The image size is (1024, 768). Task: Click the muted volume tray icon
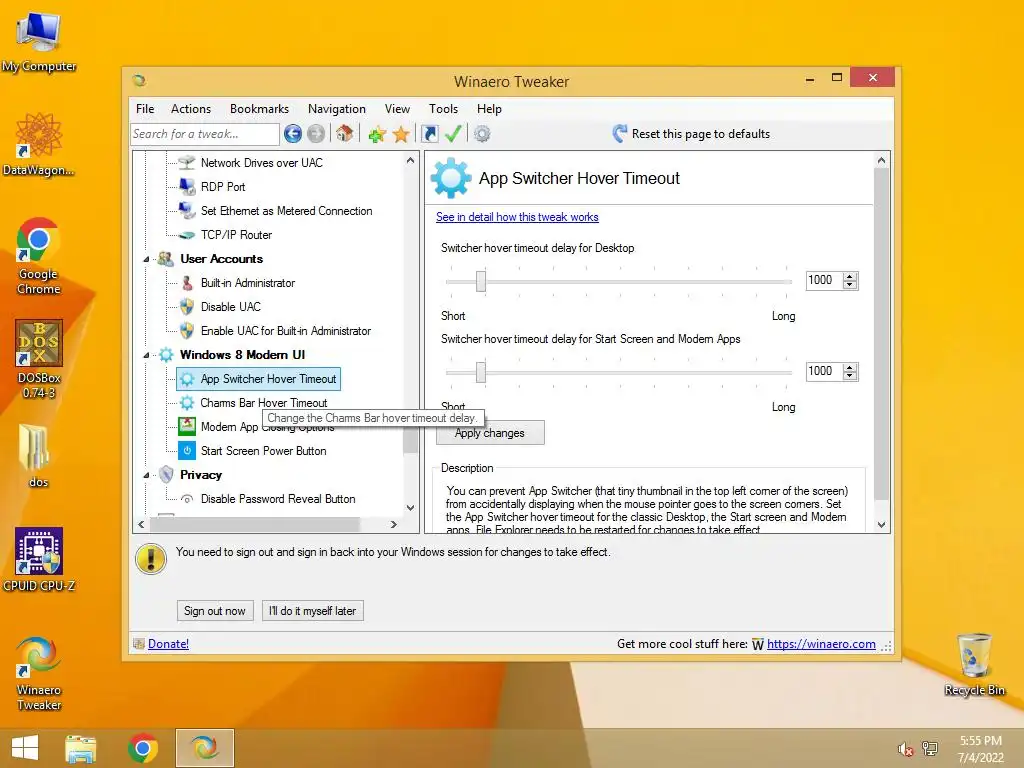(x=905, y=749)
